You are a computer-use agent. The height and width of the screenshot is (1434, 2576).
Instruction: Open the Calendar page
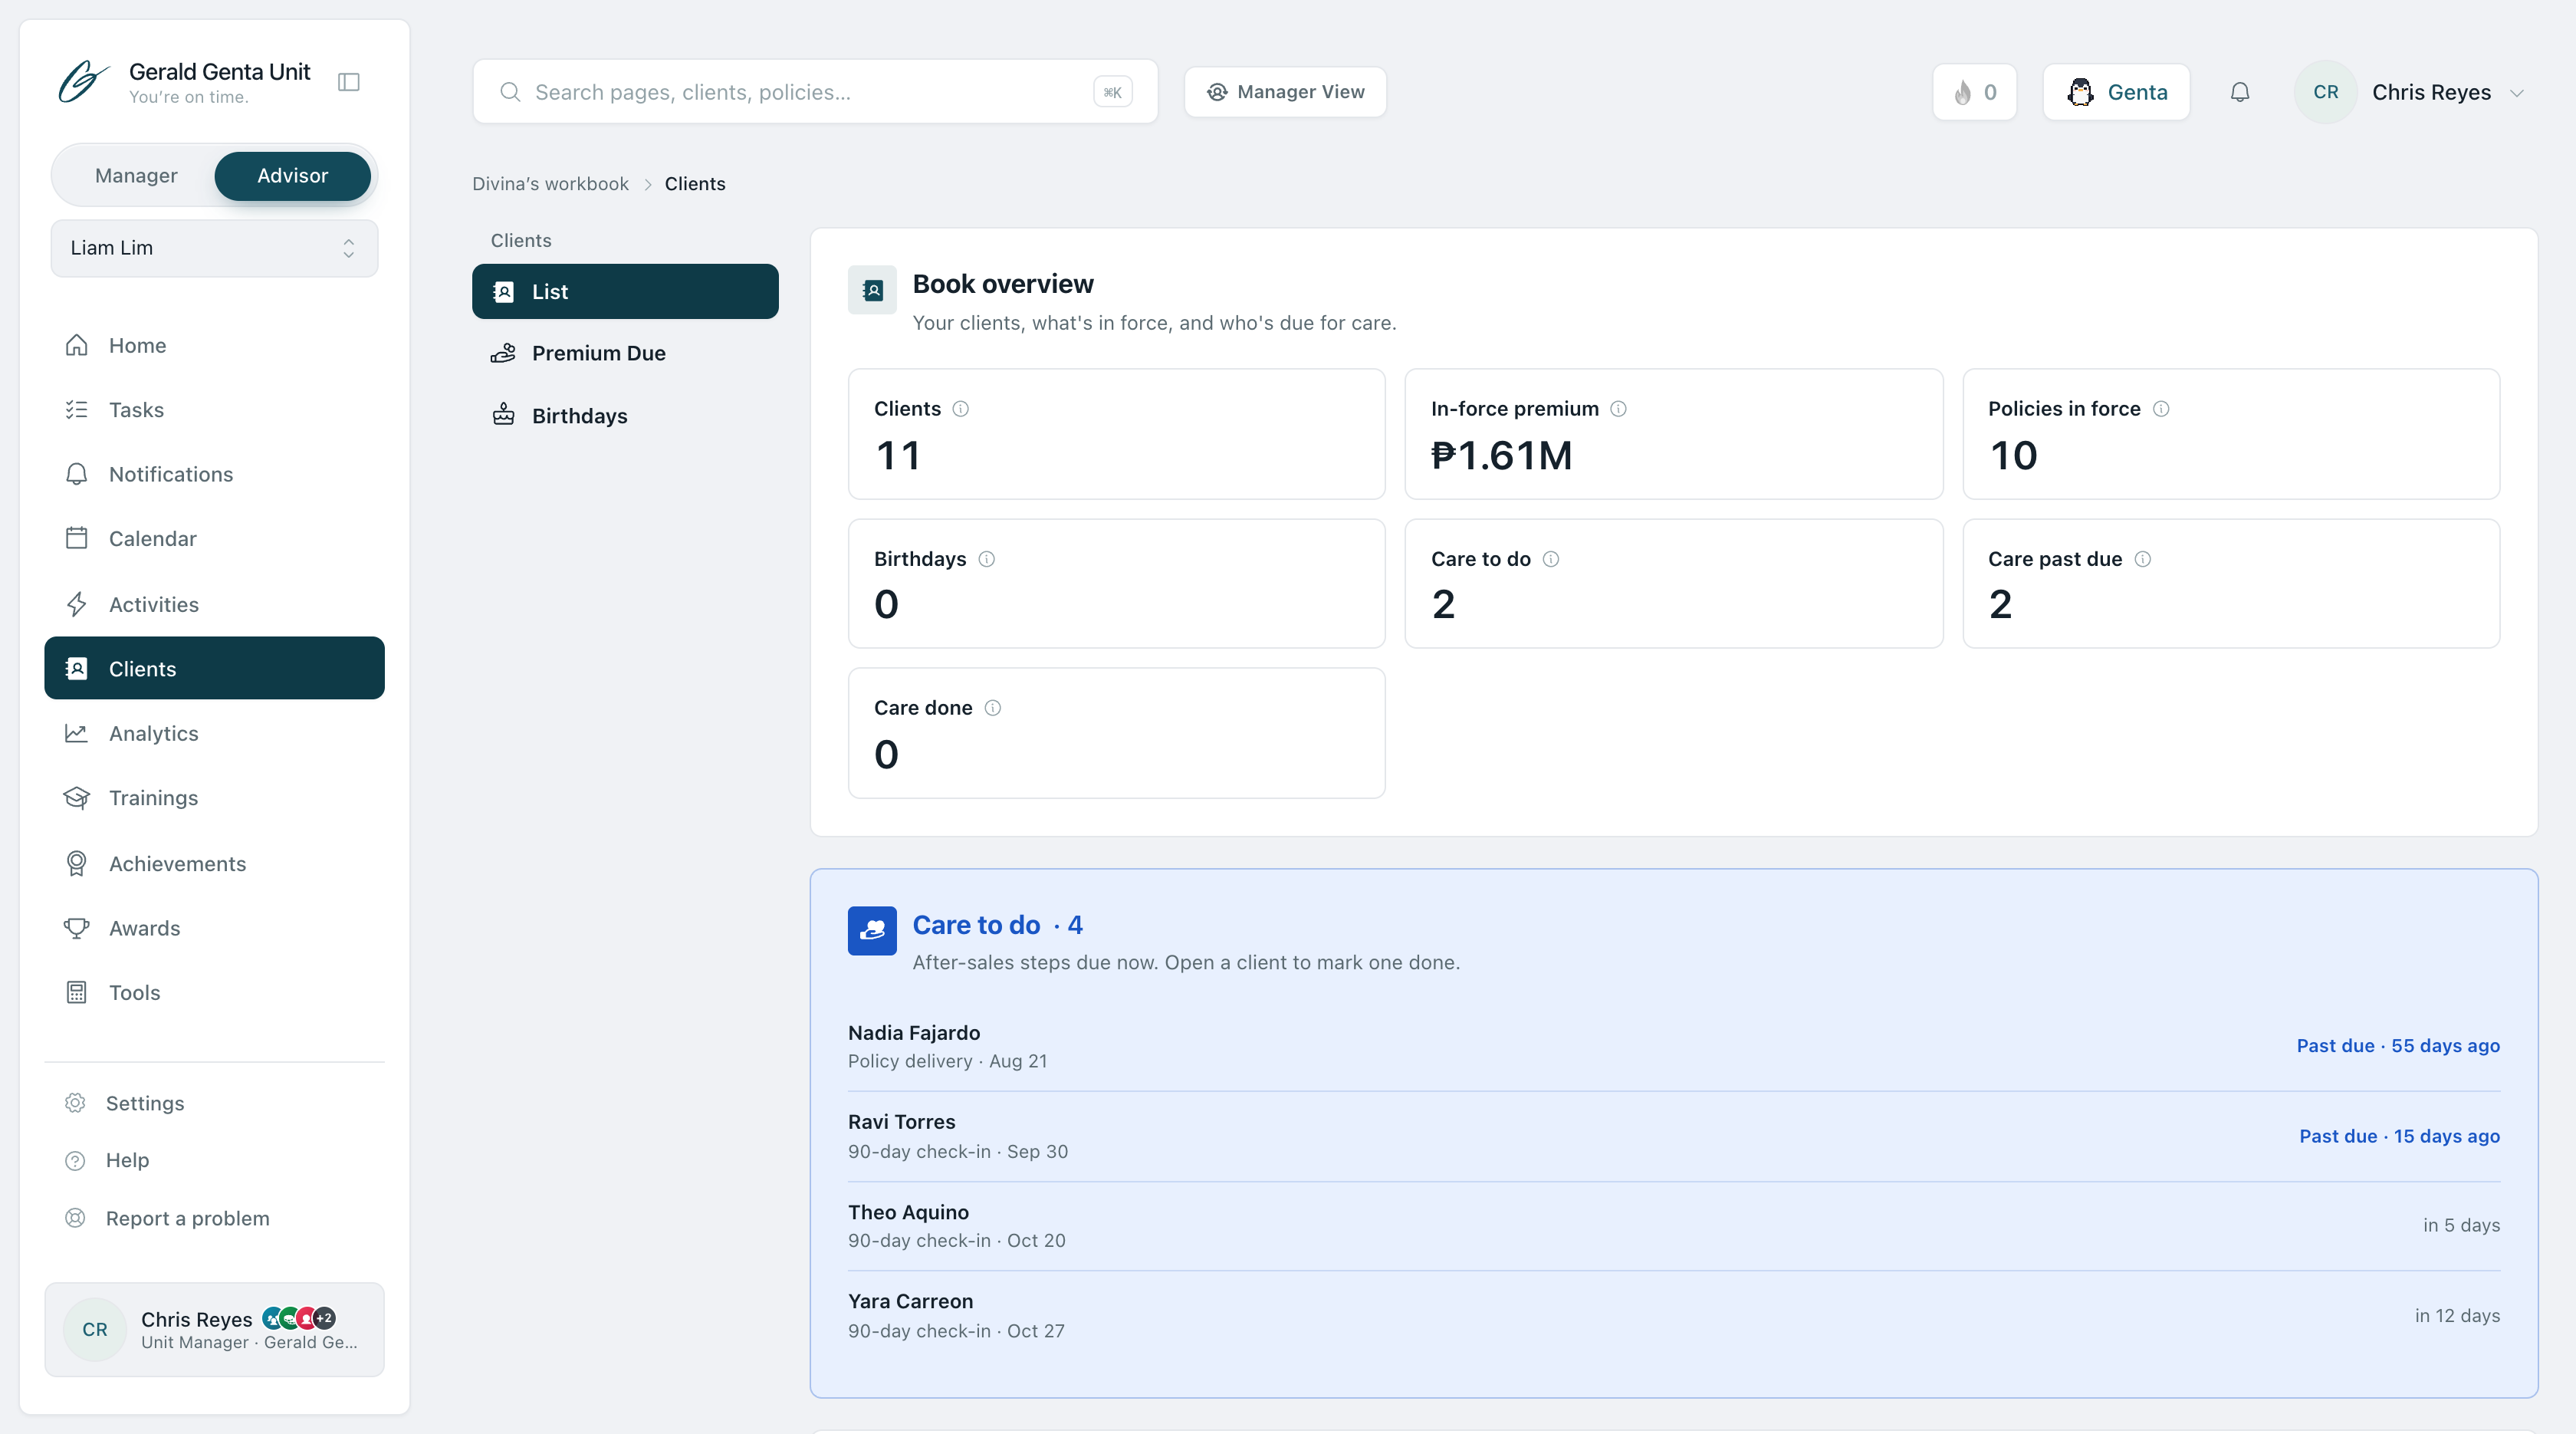tap(214, 539)
